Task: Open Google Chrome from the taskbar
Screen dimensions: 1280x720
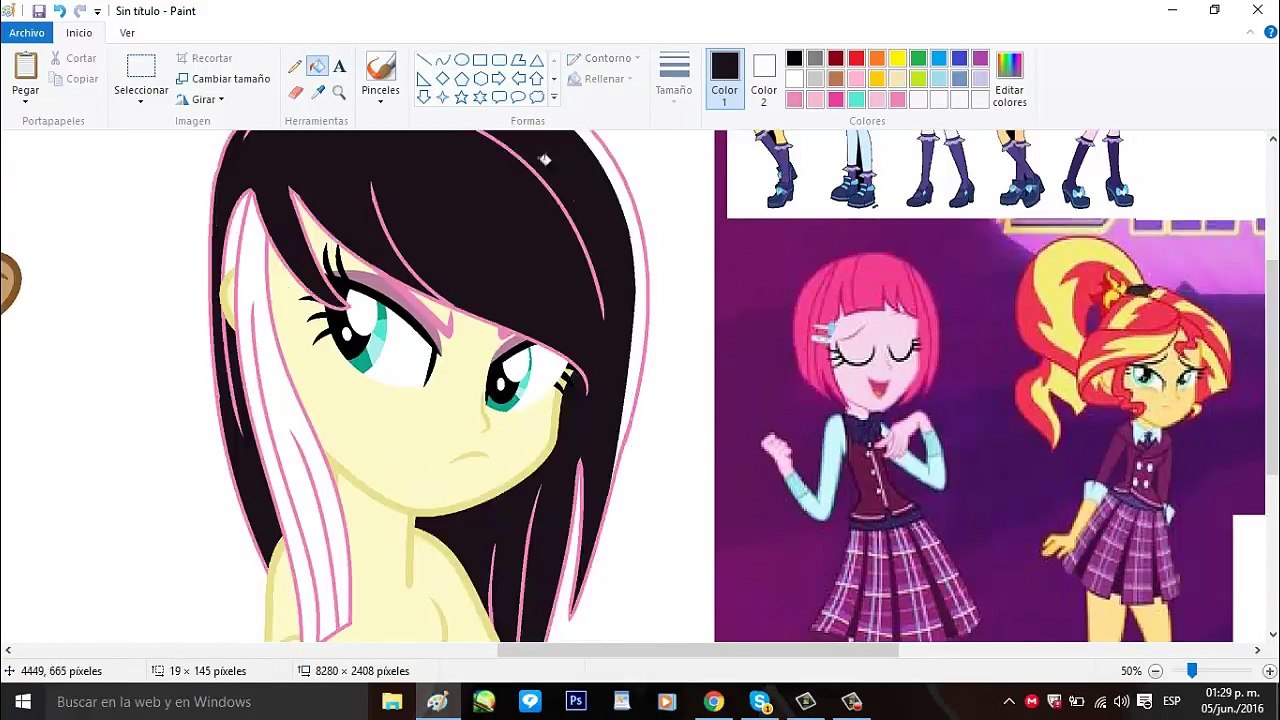Action: pyautogui.click(x=713, y=702)
